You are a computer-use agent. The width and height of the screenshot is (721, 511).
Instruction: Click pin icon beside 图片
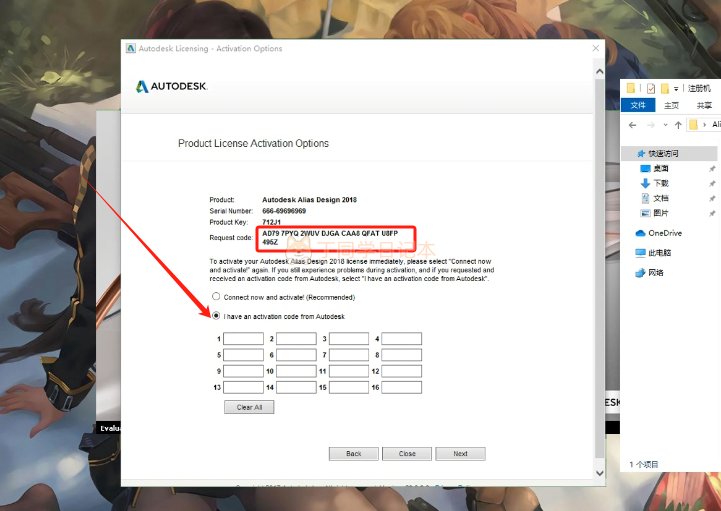(x=712, y=213)
